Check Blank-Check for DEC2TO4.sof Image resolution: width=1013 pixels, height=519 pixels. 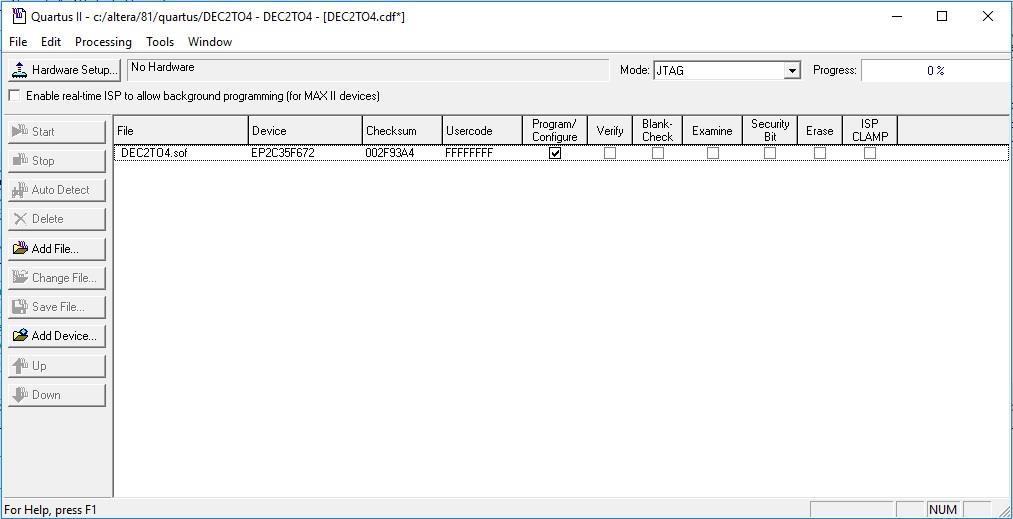click(658, 153)
